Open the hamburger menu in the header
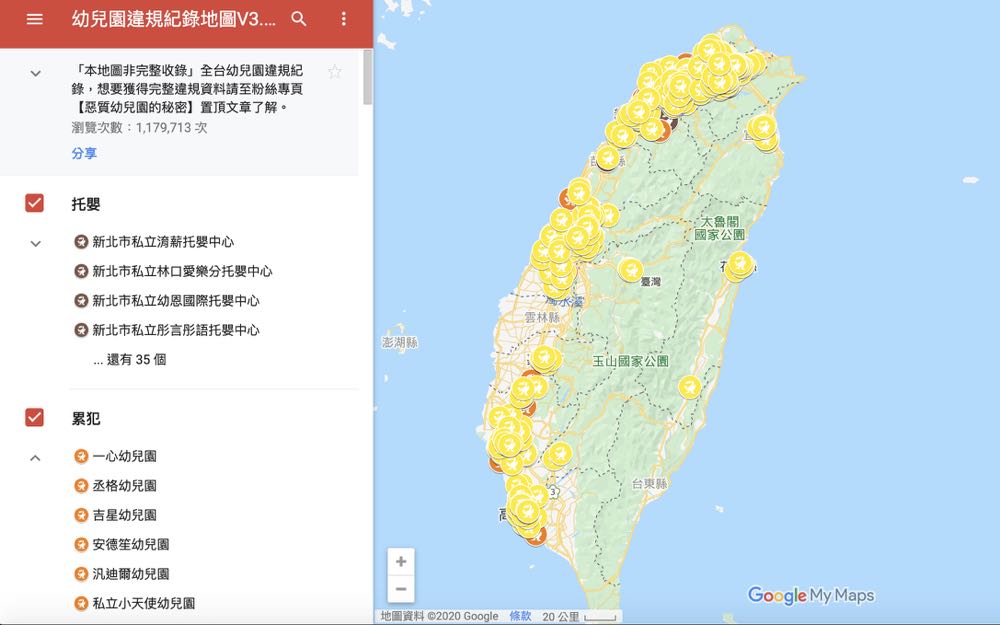The width and height of the screenshot is (1000, 625). [35, 19]
